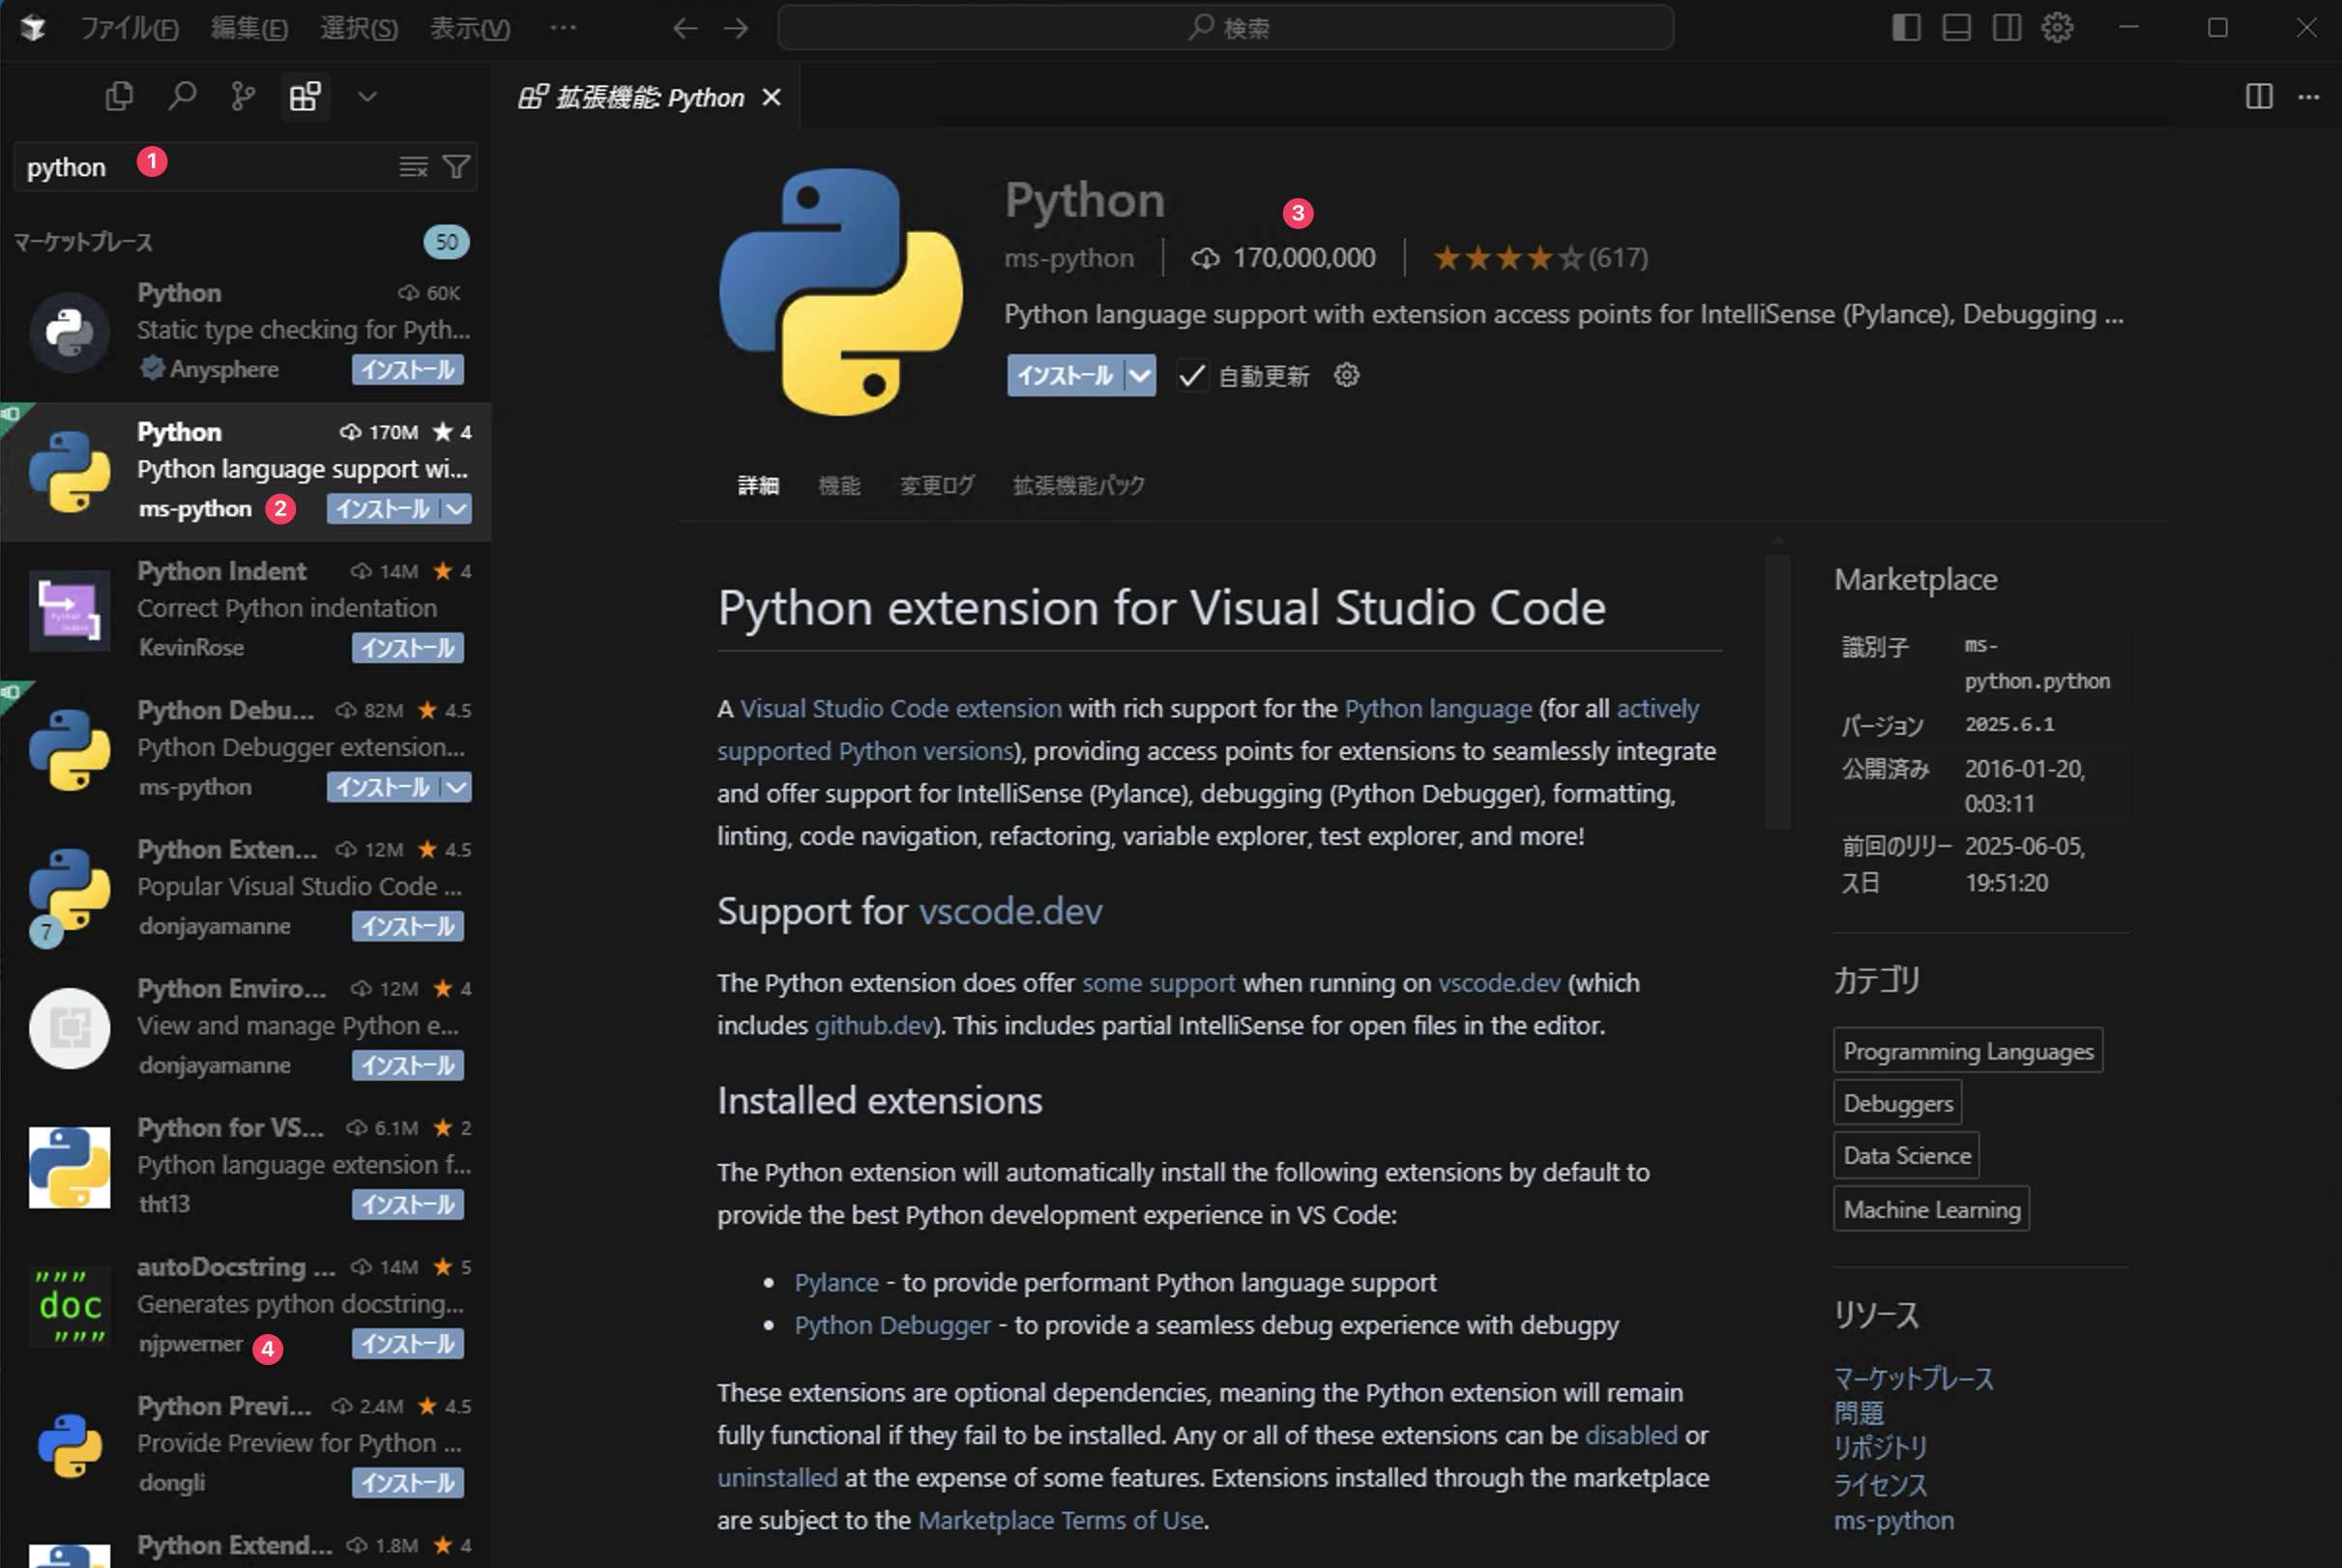Select the autoDocstring doc icon
The height and width of the screenshot is (1568, 2342).
coord(69,1306)
